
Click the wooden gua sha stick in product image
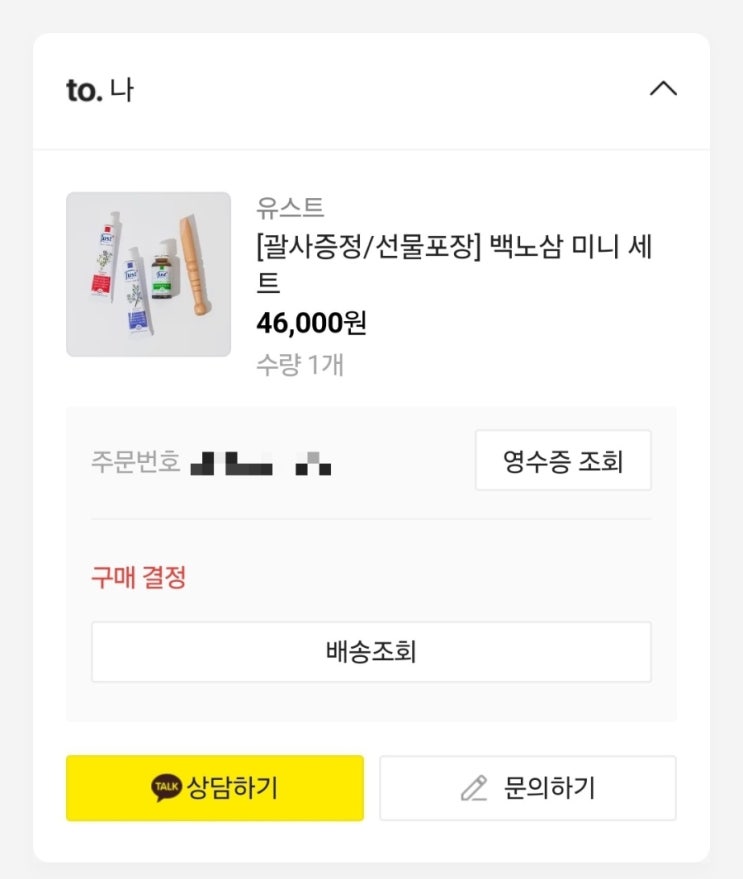pyautogui.click(x=193, y=268)
